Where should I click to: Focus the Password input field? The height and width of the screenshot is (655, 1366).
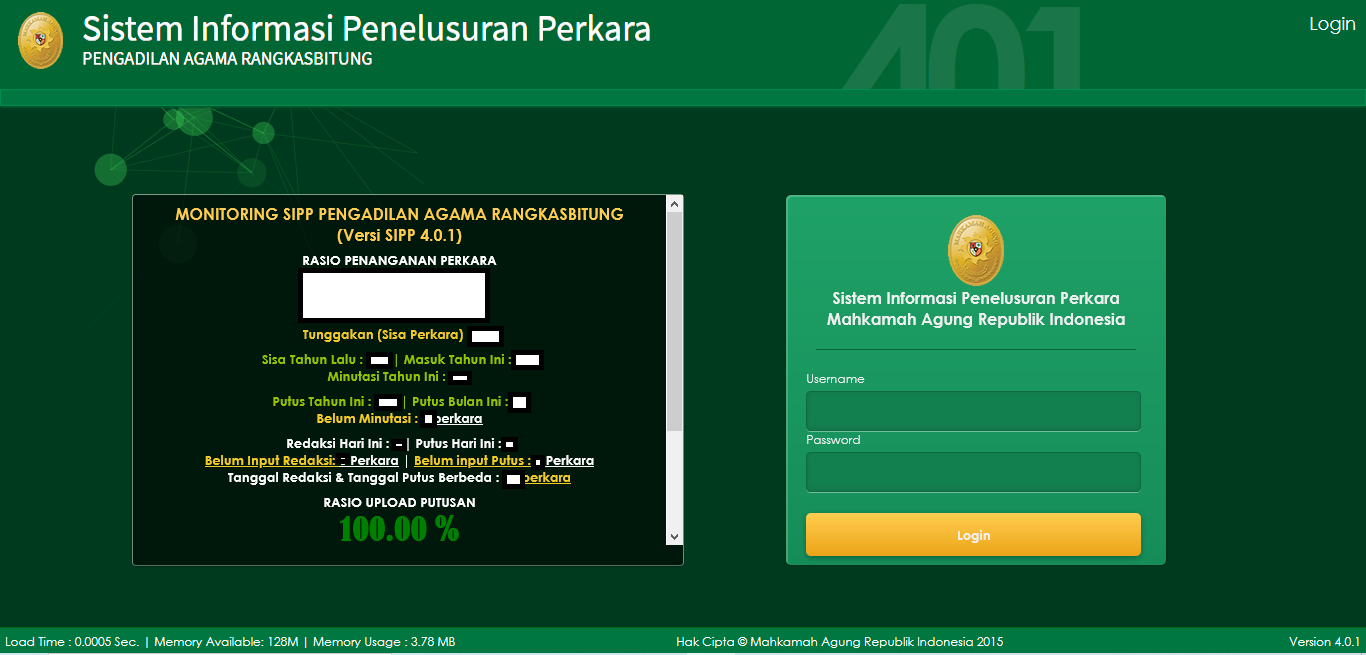tap(973, 472)
